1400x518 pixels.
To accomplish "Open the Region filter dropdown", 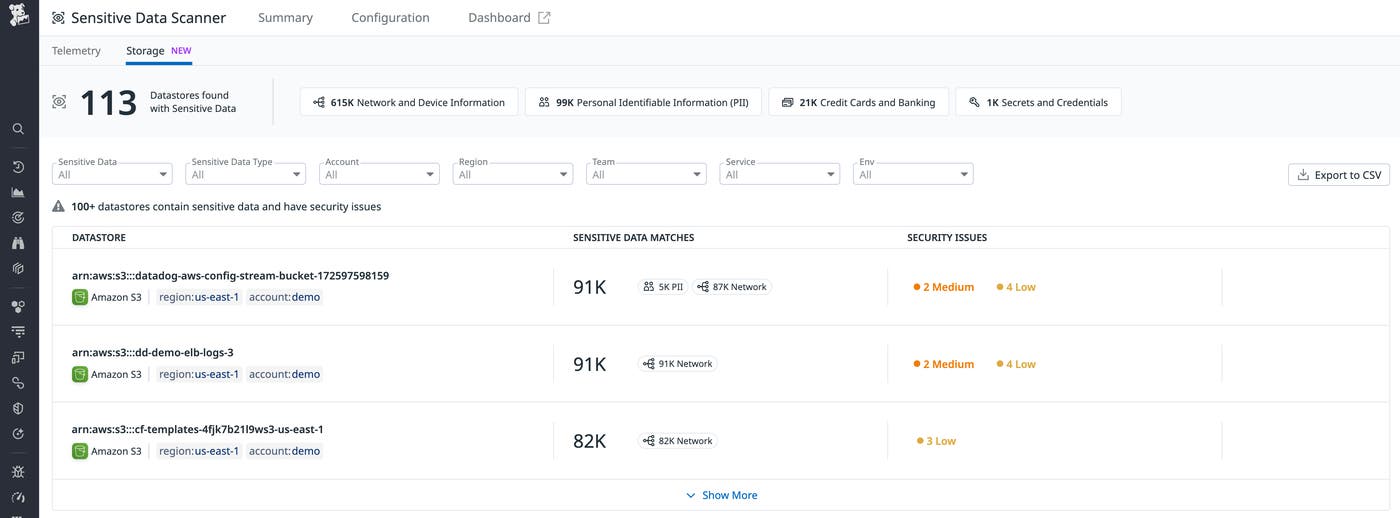I will (x=513, y=174).
